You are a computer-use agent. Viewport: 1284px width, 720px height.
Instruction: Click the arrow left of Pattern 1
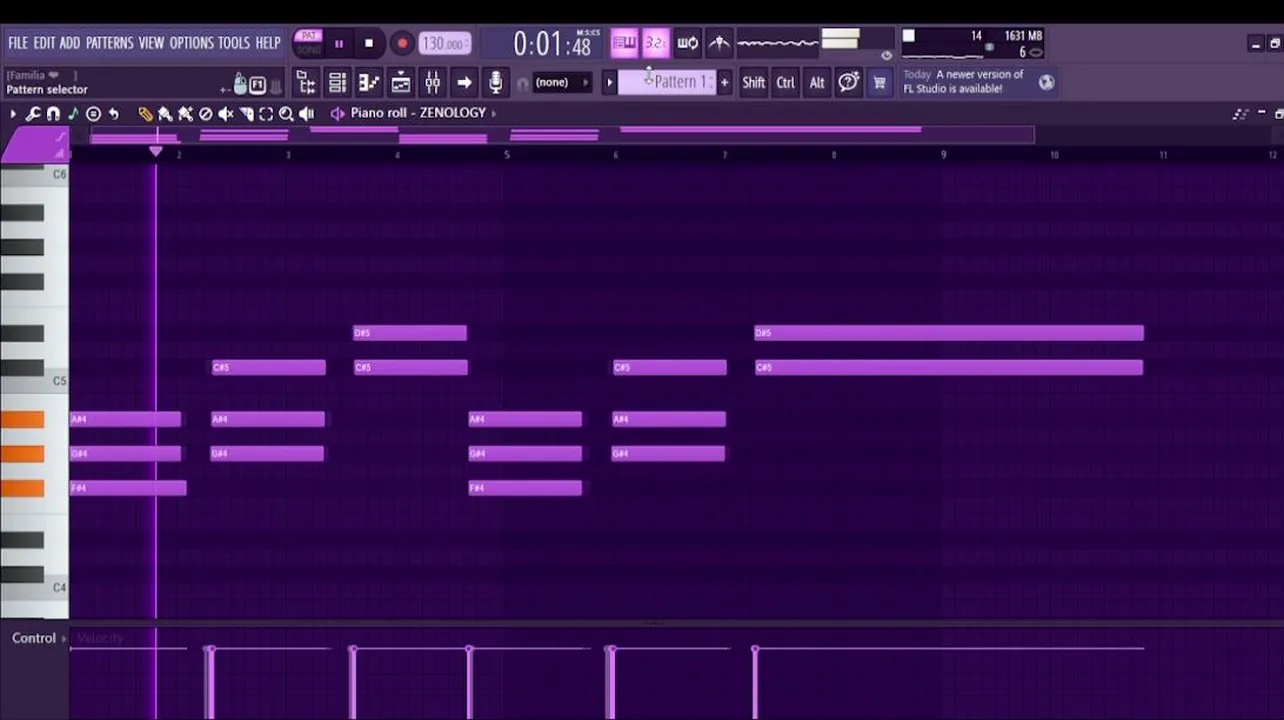point(608,83)
